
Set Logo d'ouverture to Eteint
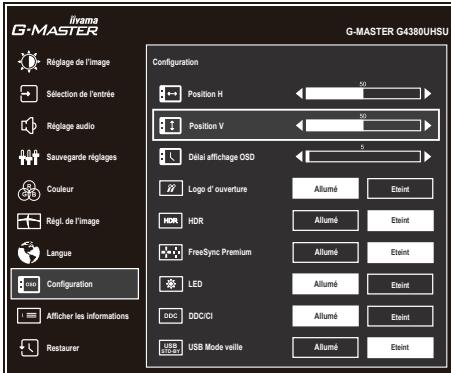[x=400, y=189]
